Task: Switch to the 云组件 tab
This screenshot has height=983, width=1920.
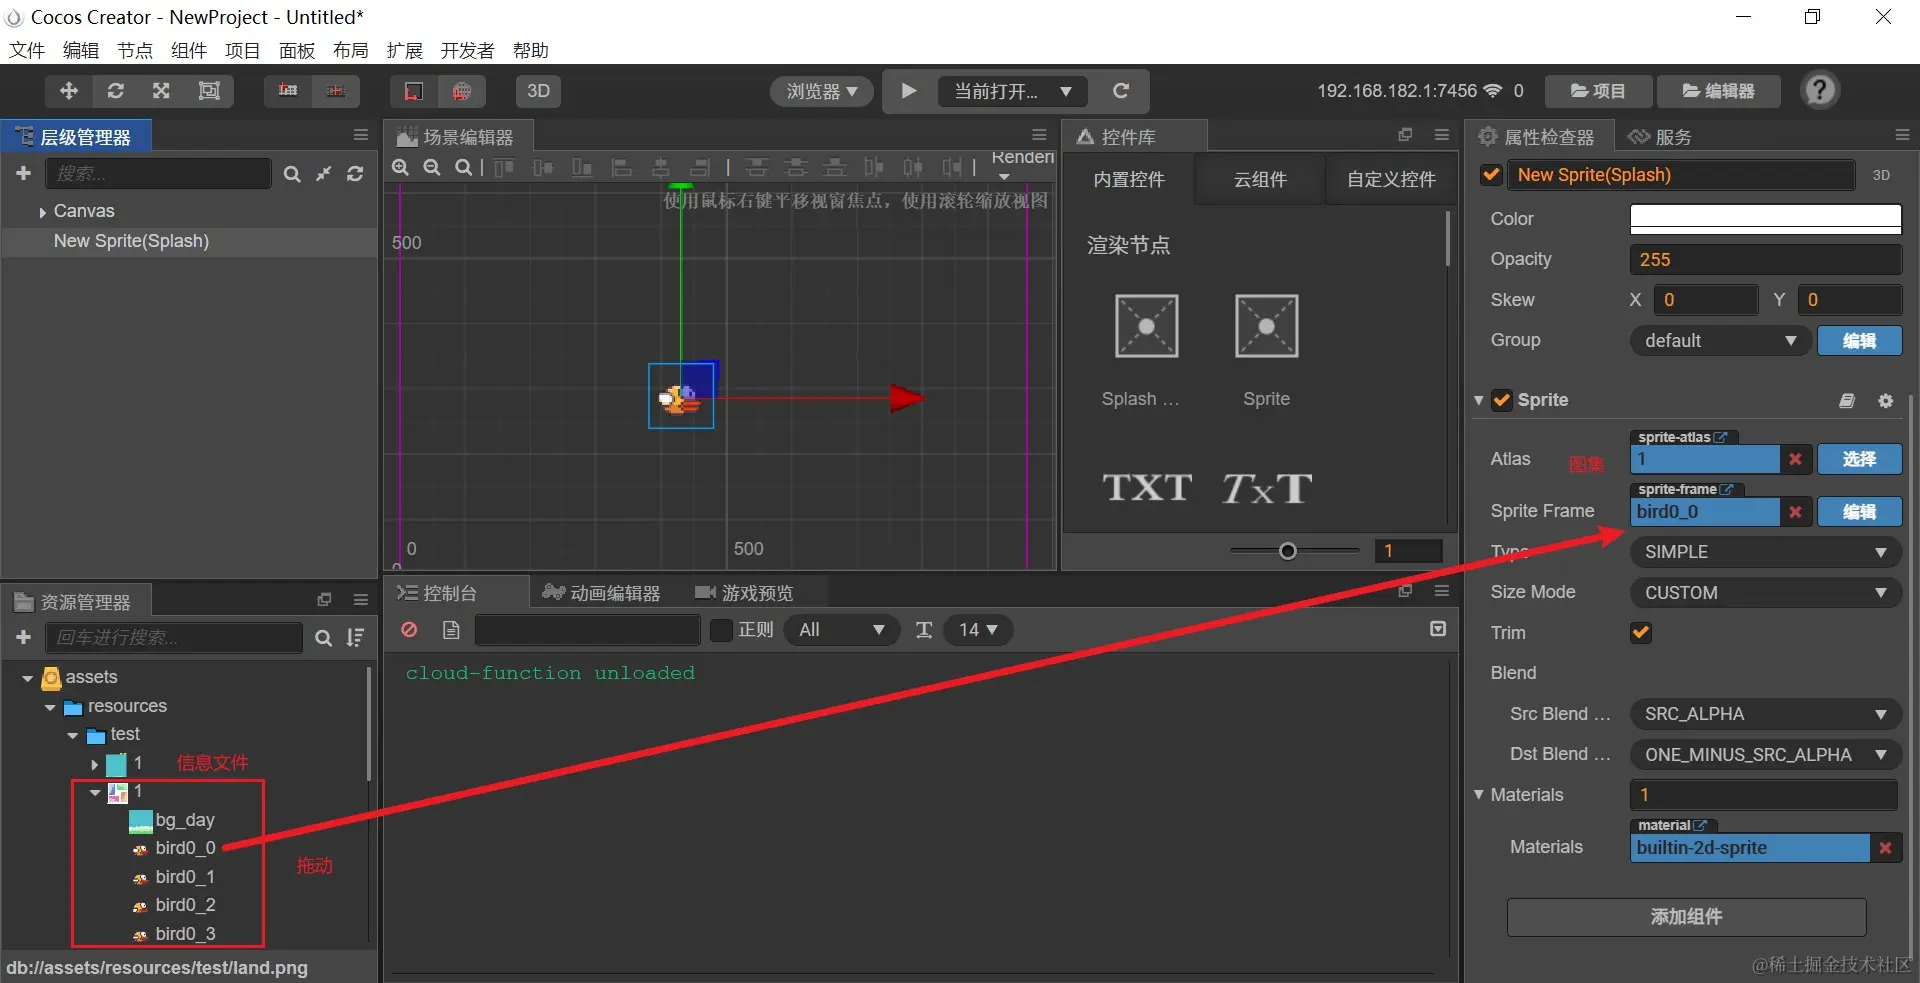Action: [1260, 179]
